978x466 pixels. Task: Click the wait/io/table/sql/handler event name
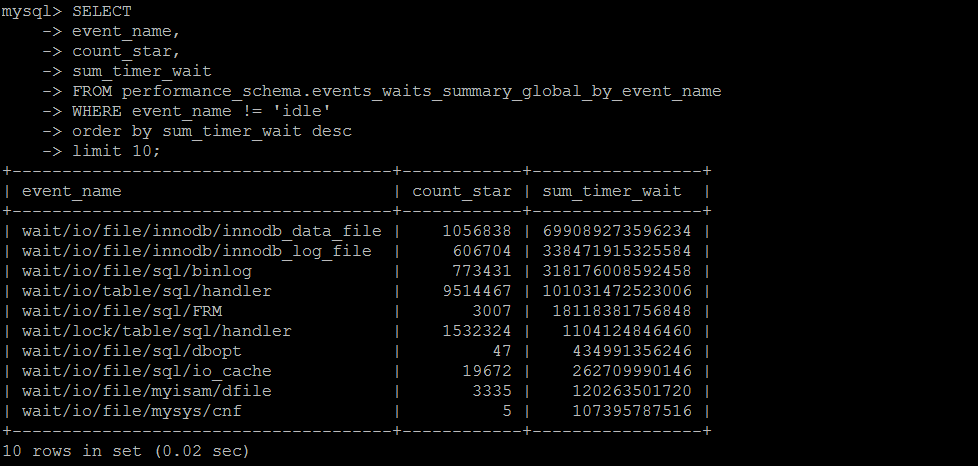pos(147,291)
